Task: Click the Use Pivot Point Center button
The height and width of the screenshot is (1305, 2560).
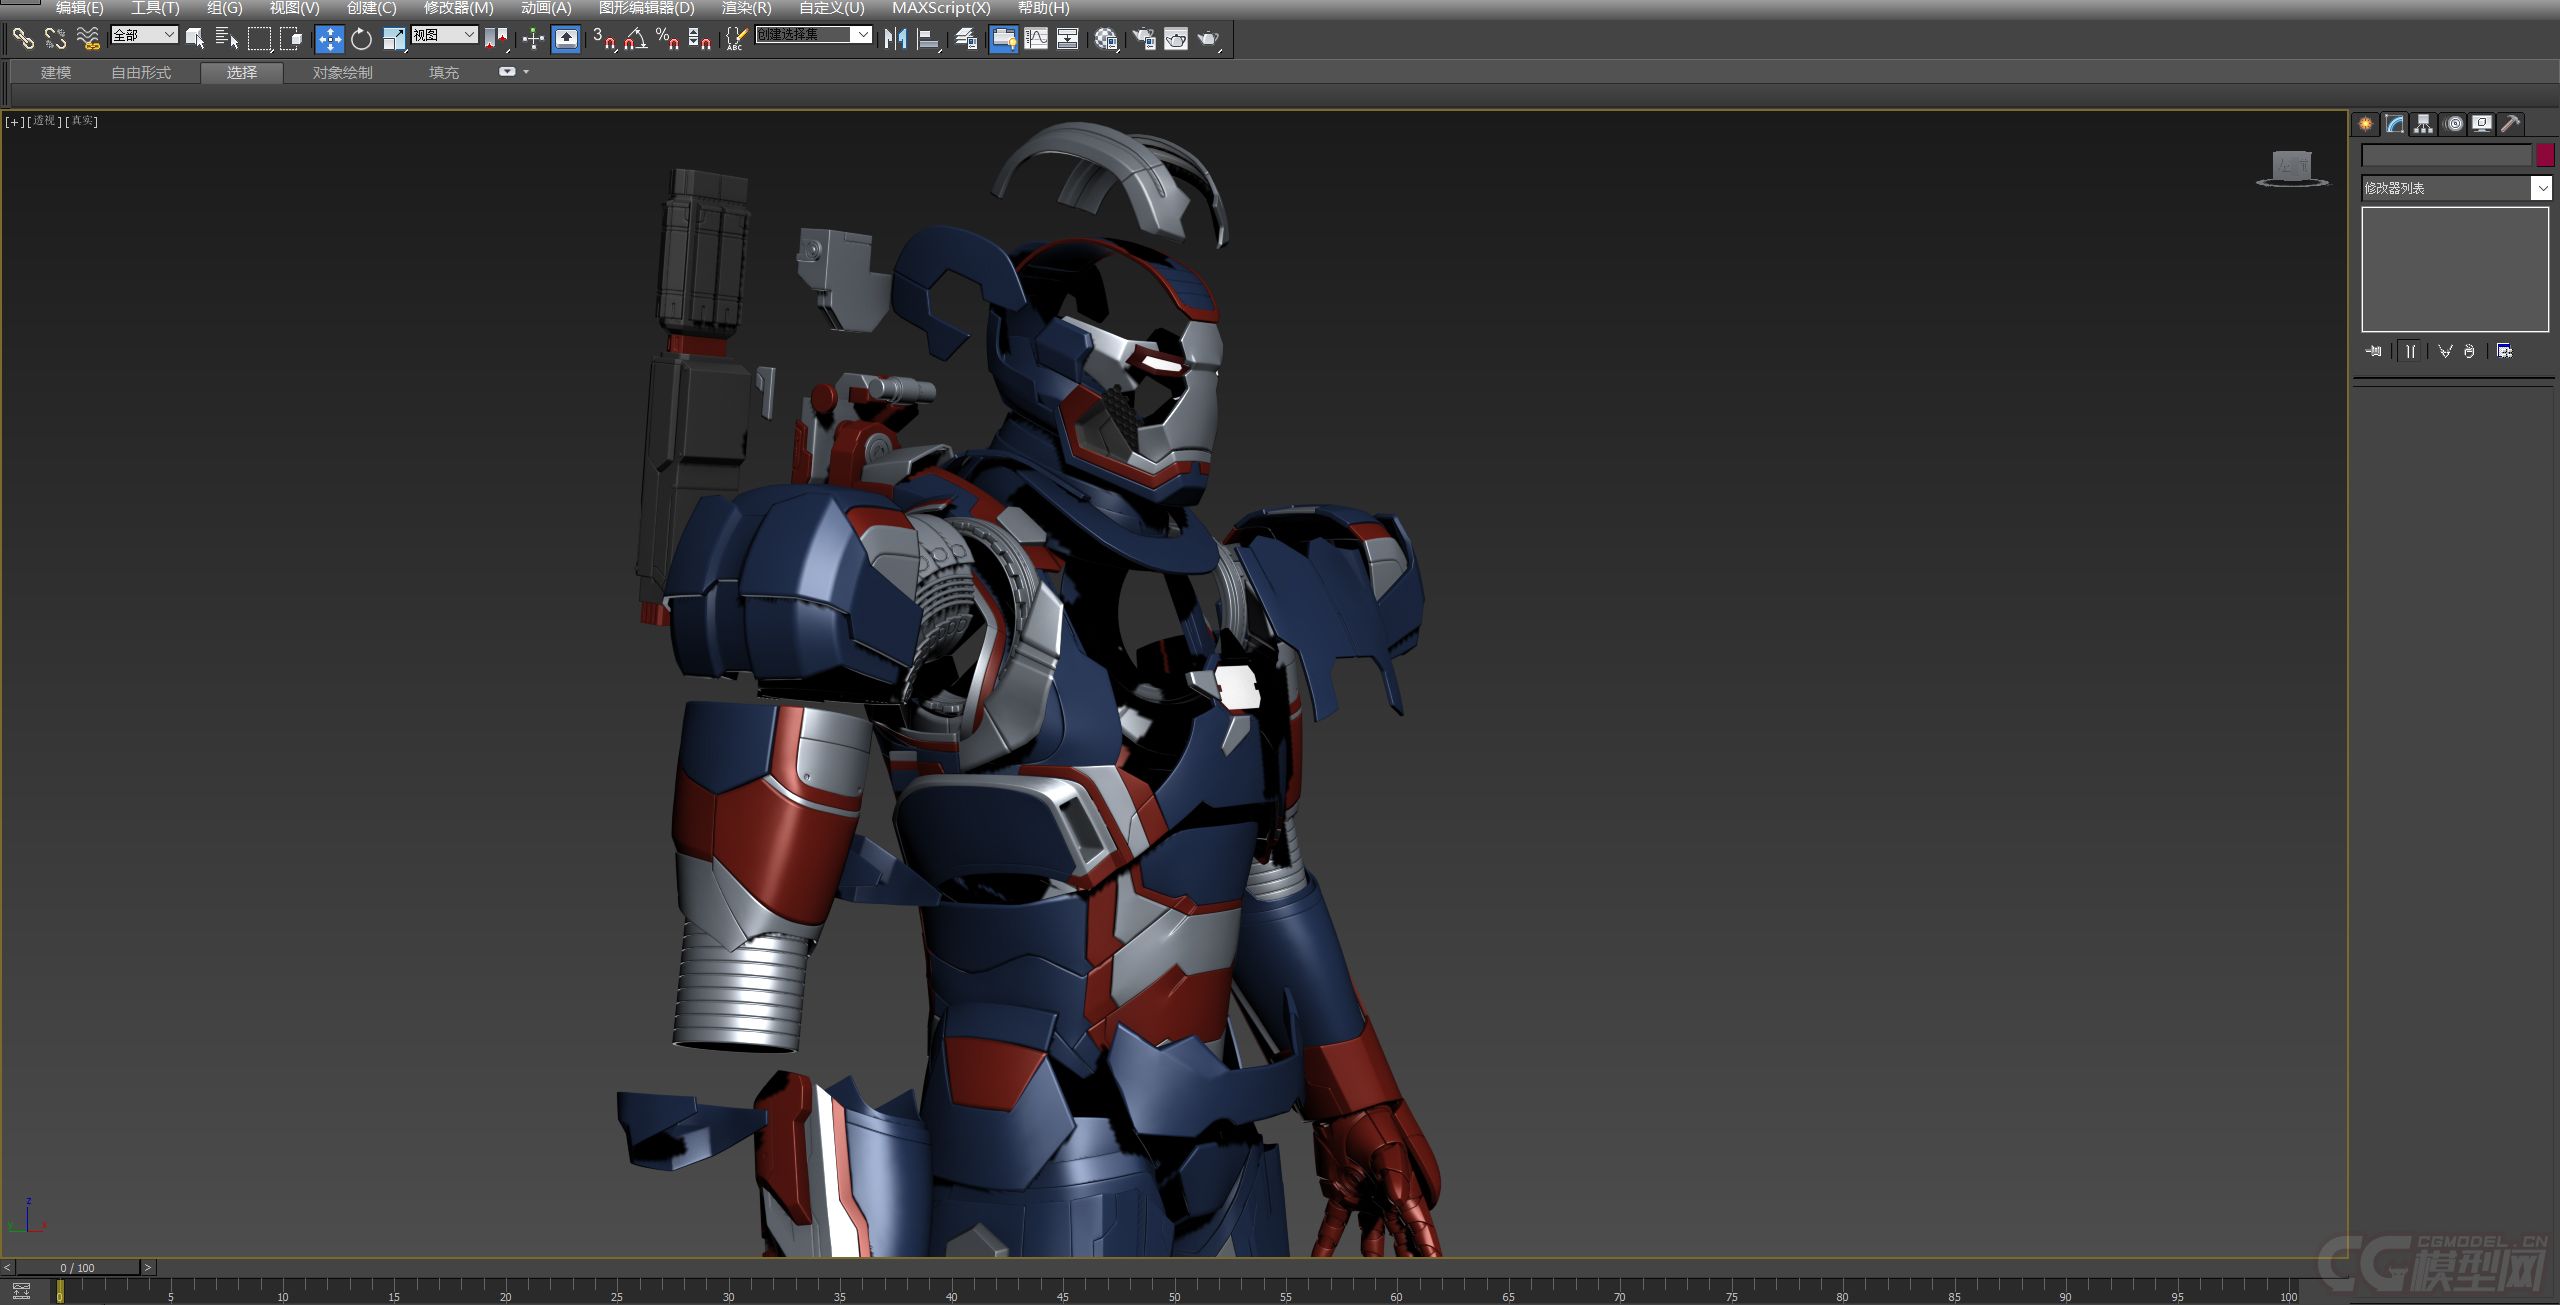Action: tap(496, 39)
